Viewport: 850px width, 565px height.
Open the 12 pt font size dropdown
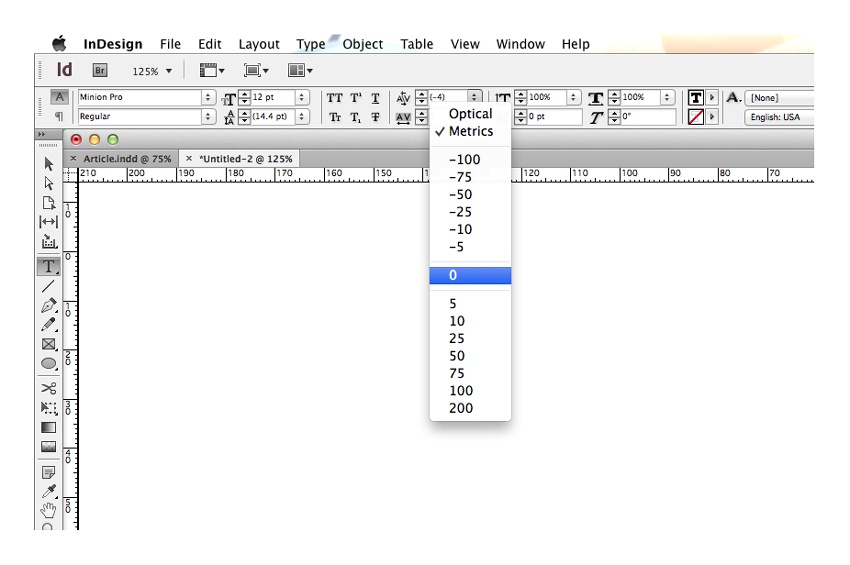(x=302, y=97)
